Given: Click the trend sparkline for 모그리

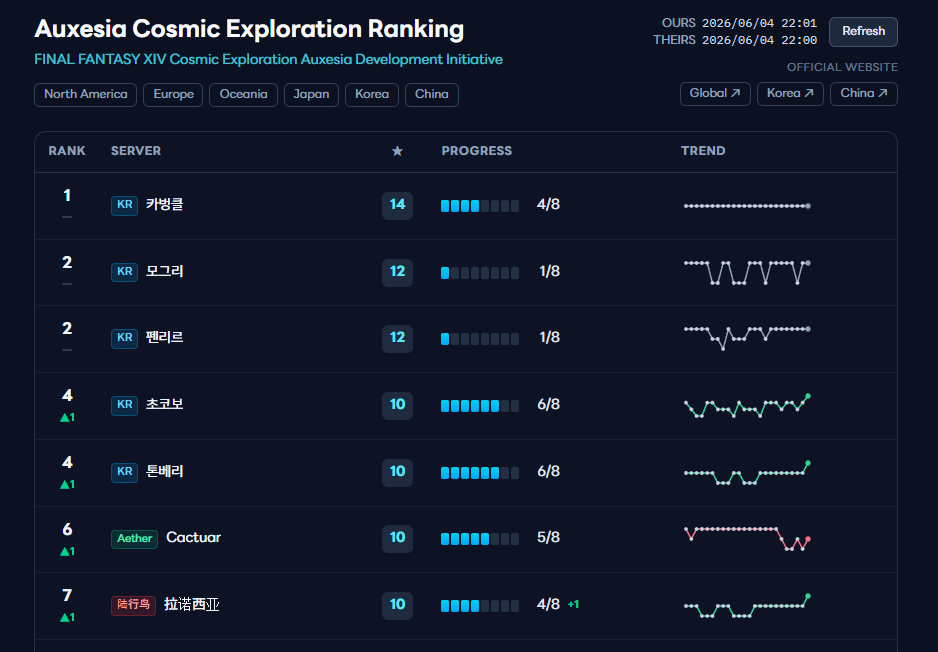Looking at the screenshot, I should (747, 272).
